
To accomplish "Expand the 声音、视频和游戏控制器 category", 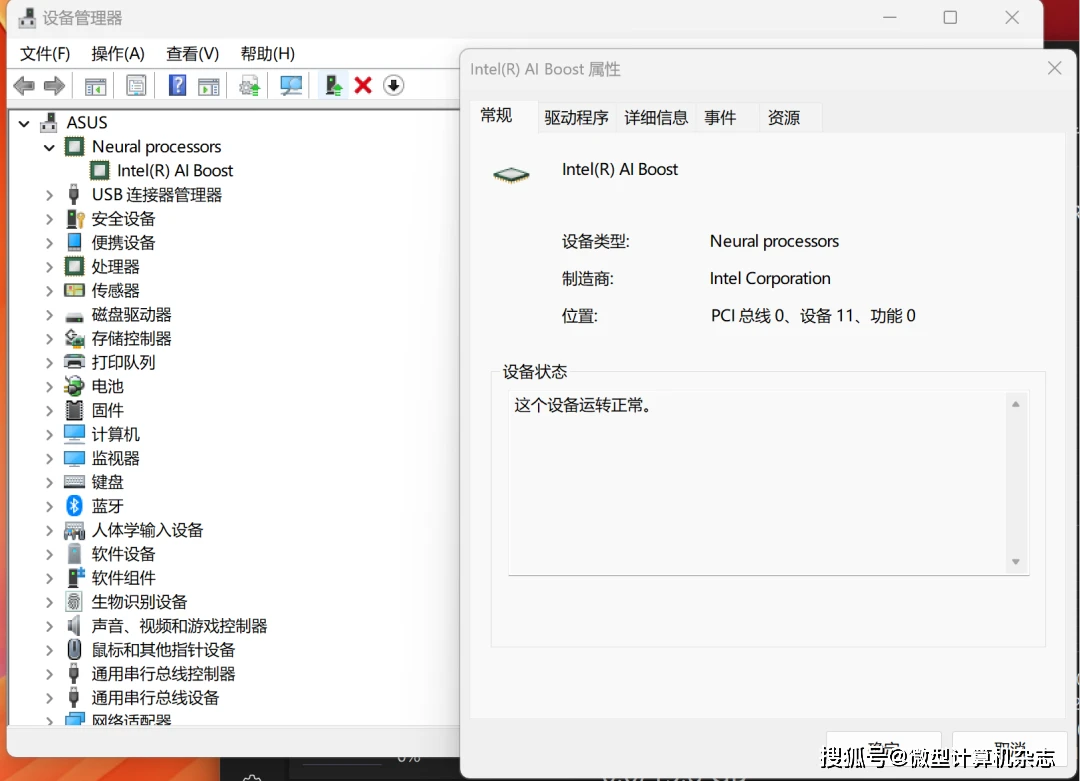I will (49, 626).
